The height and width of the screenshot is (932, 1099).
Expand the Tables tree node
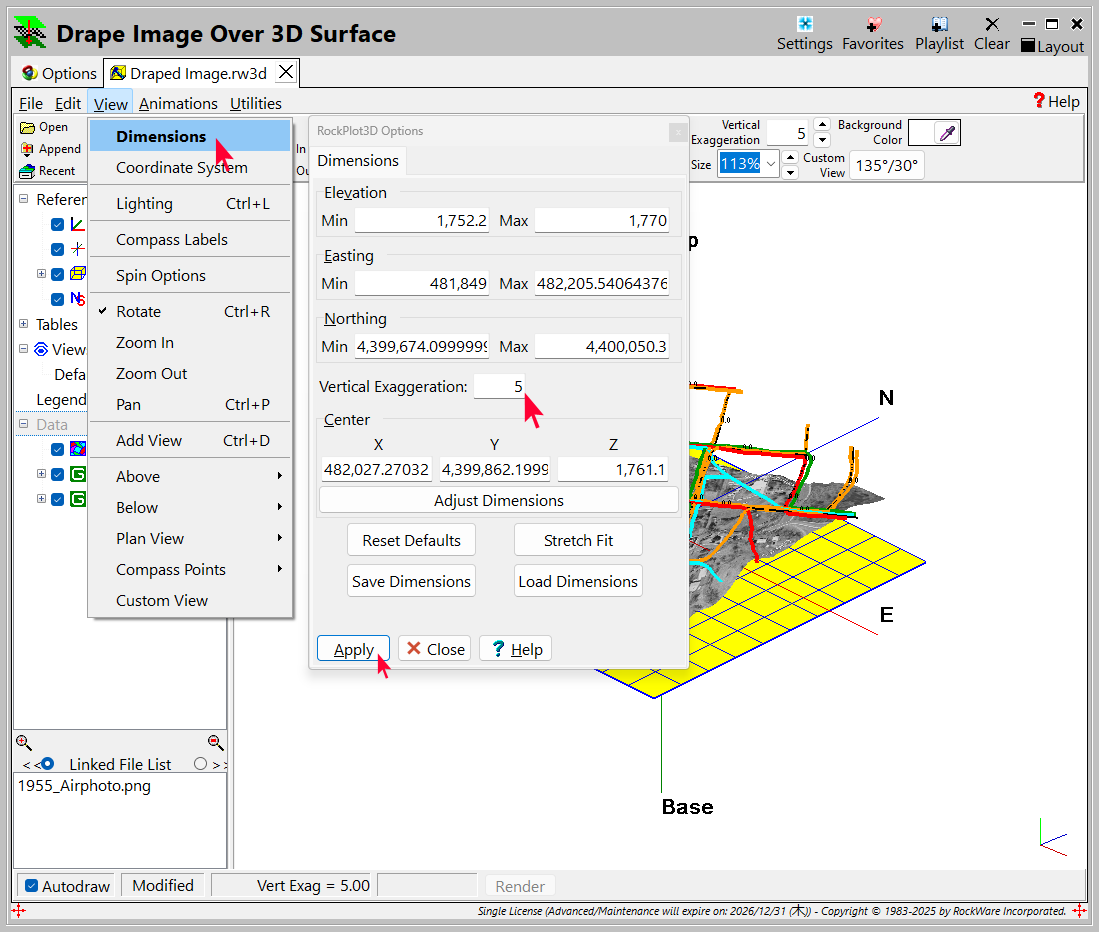[x=23, y=324]
